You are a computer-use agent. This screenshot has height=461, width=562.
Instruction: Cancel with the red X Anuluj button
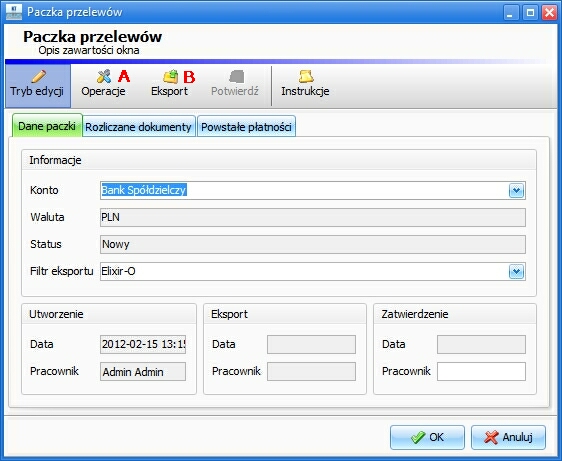[508, 437]
